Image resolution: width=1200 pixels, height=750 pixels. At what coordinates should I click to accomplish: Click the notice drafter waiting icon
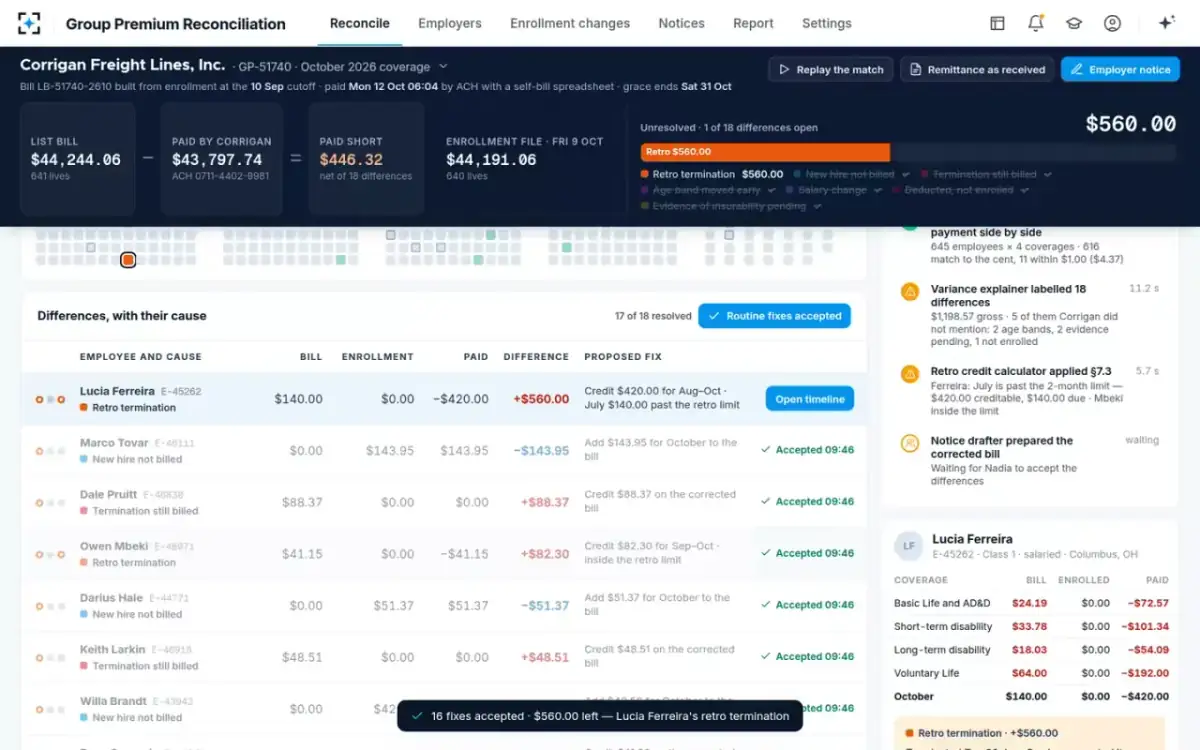[x=910, y=443]
